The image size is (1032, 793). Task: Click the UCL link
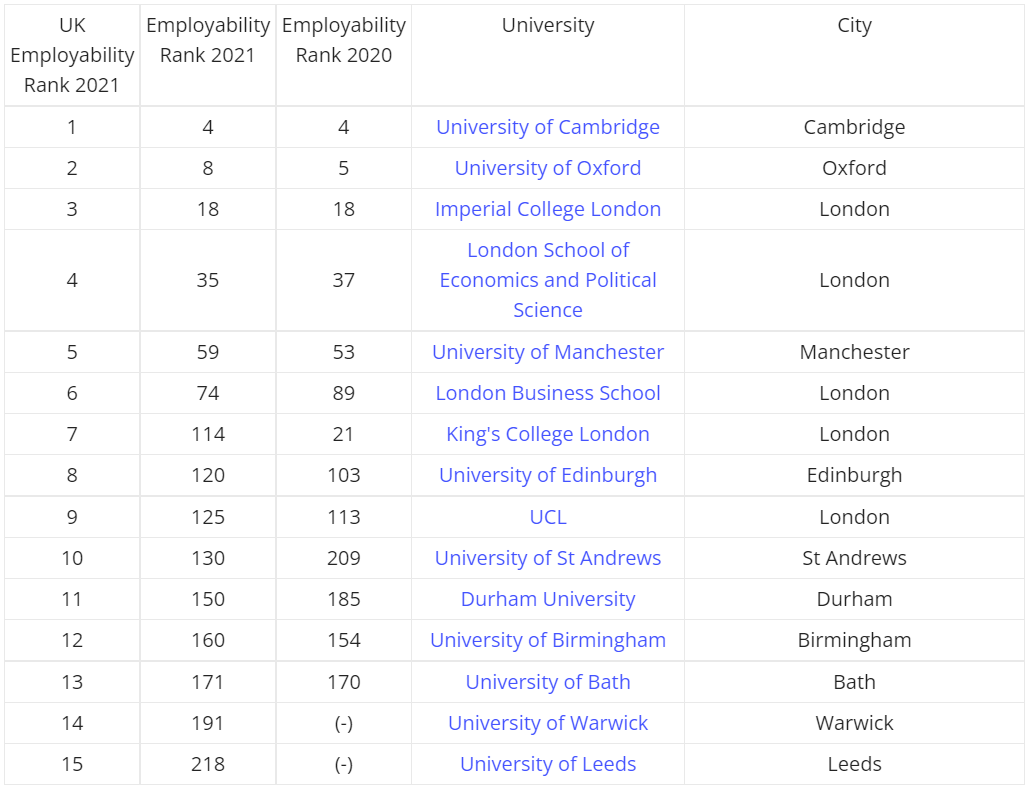[547, 517]
